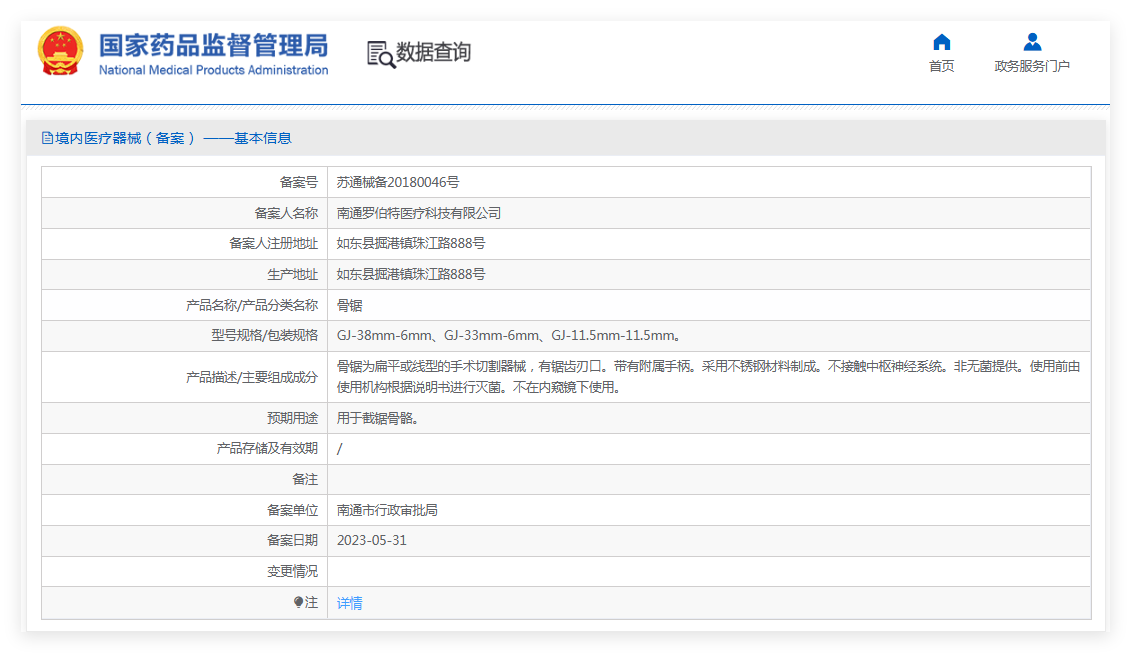Click 型号规格/包装规格 label
Screen dimensions: 1131x653
pos(264,336)
